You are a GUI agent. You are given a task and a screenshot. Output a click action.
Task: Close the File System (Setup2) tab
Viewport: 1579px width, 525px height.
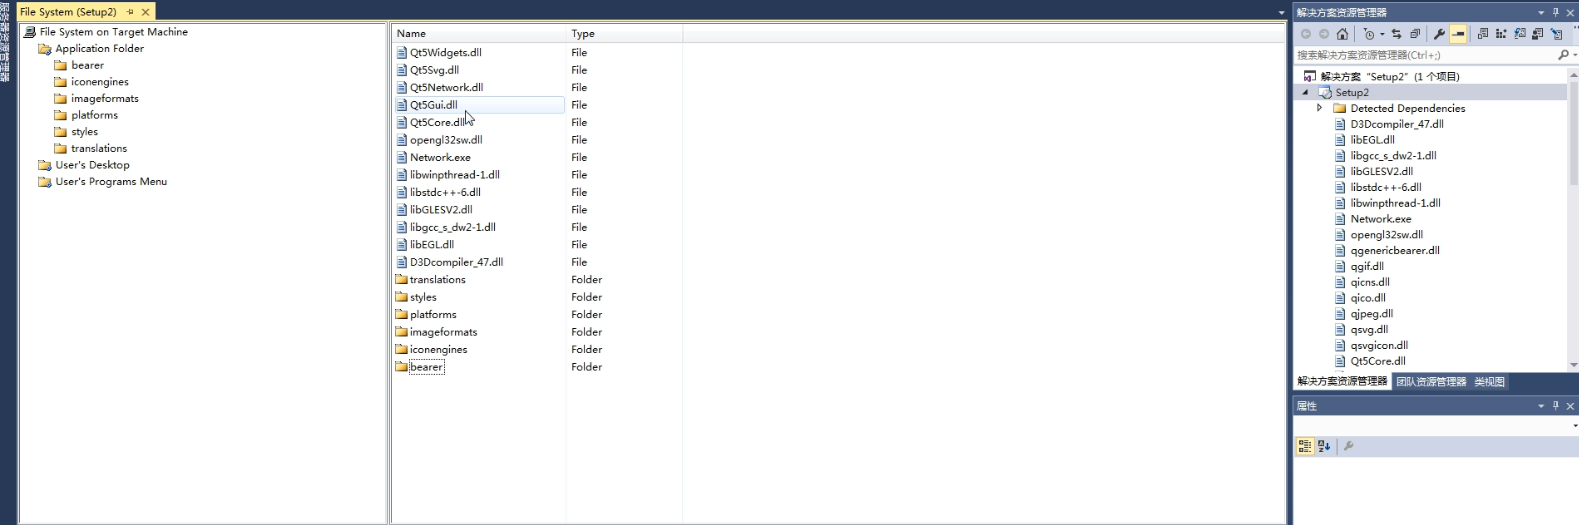146,12
